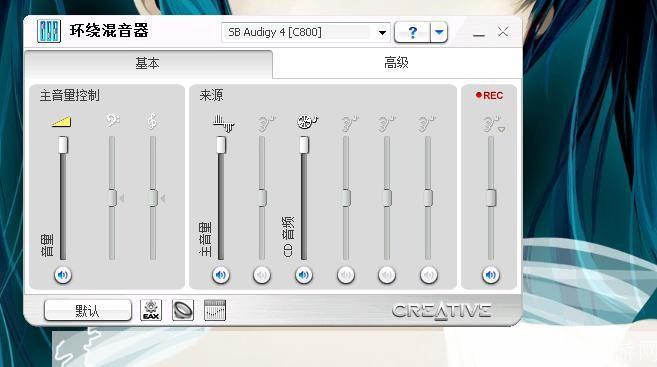Screen dimensions: 657x367
Task: Click the 来源 panel title
Action: coord(212,95)
